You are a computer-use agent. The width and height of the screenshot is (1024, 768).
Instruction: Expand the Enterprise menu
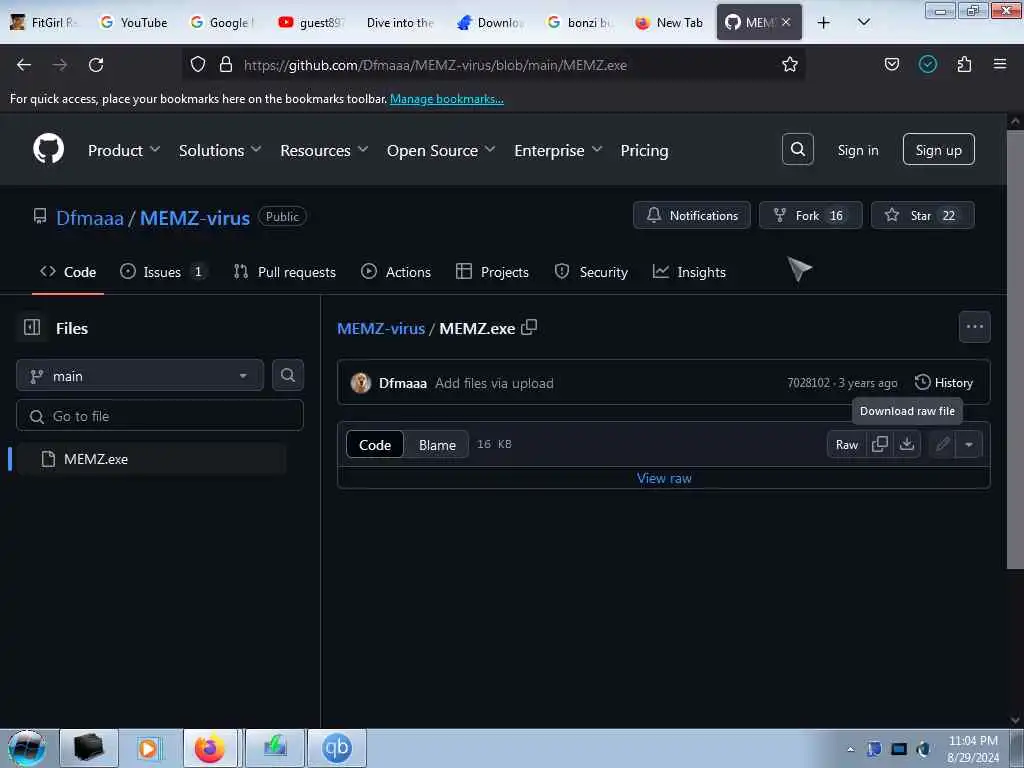coord(558,150)
